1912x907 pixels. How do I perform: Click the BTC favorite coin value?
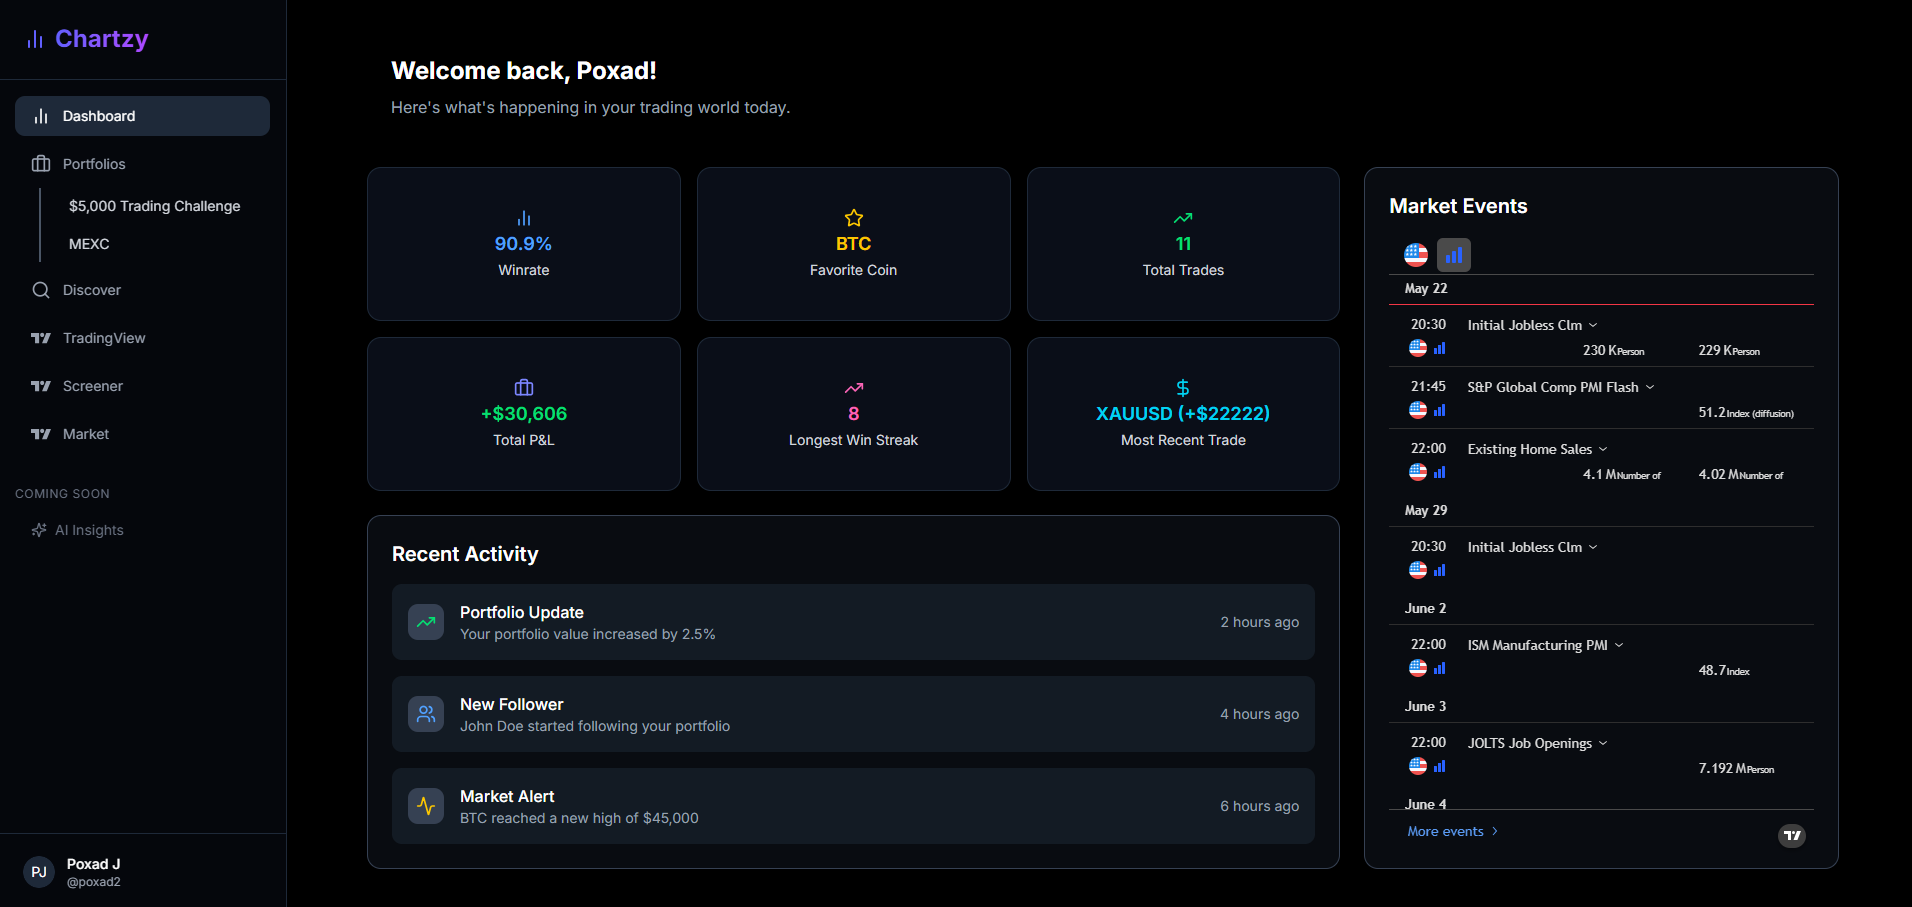click(854, 244)
